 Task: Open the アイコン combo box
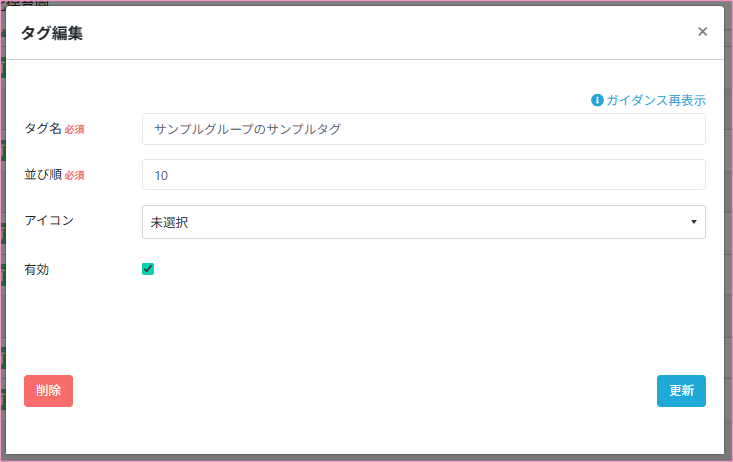click(x=423, y=222)
